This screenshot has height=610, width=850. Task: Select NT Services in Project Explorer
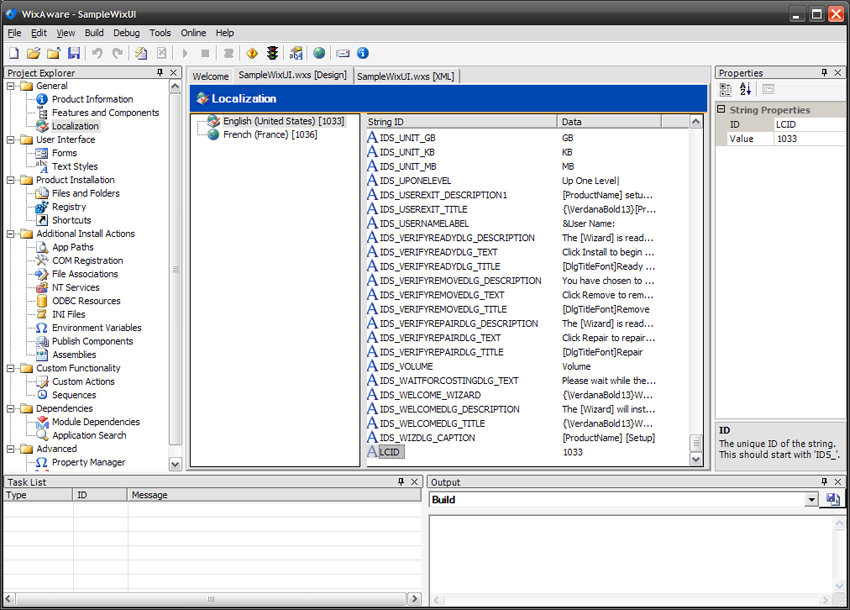tap(76, 287)
